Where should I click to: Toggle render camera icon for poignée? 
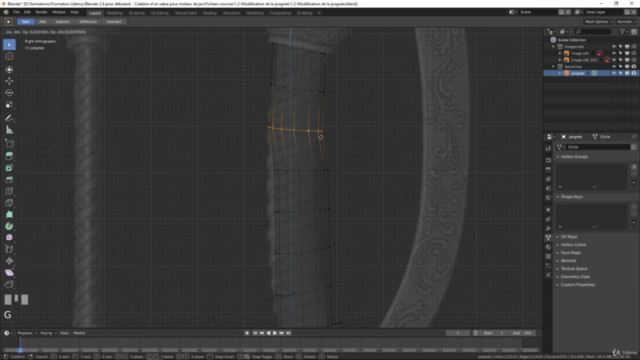pyautogui.click(x=633, y=73)
